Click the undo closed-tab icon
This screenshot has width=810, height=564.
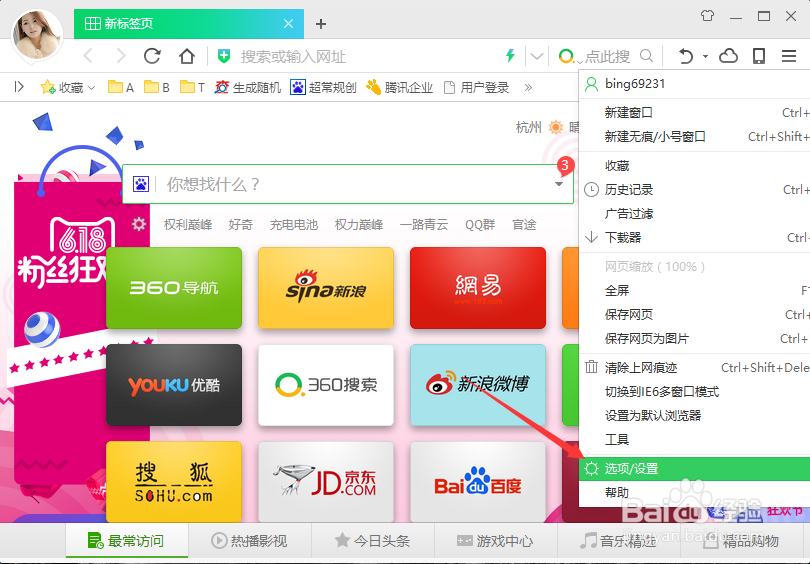pyautogui.click(x=686, y=56)
